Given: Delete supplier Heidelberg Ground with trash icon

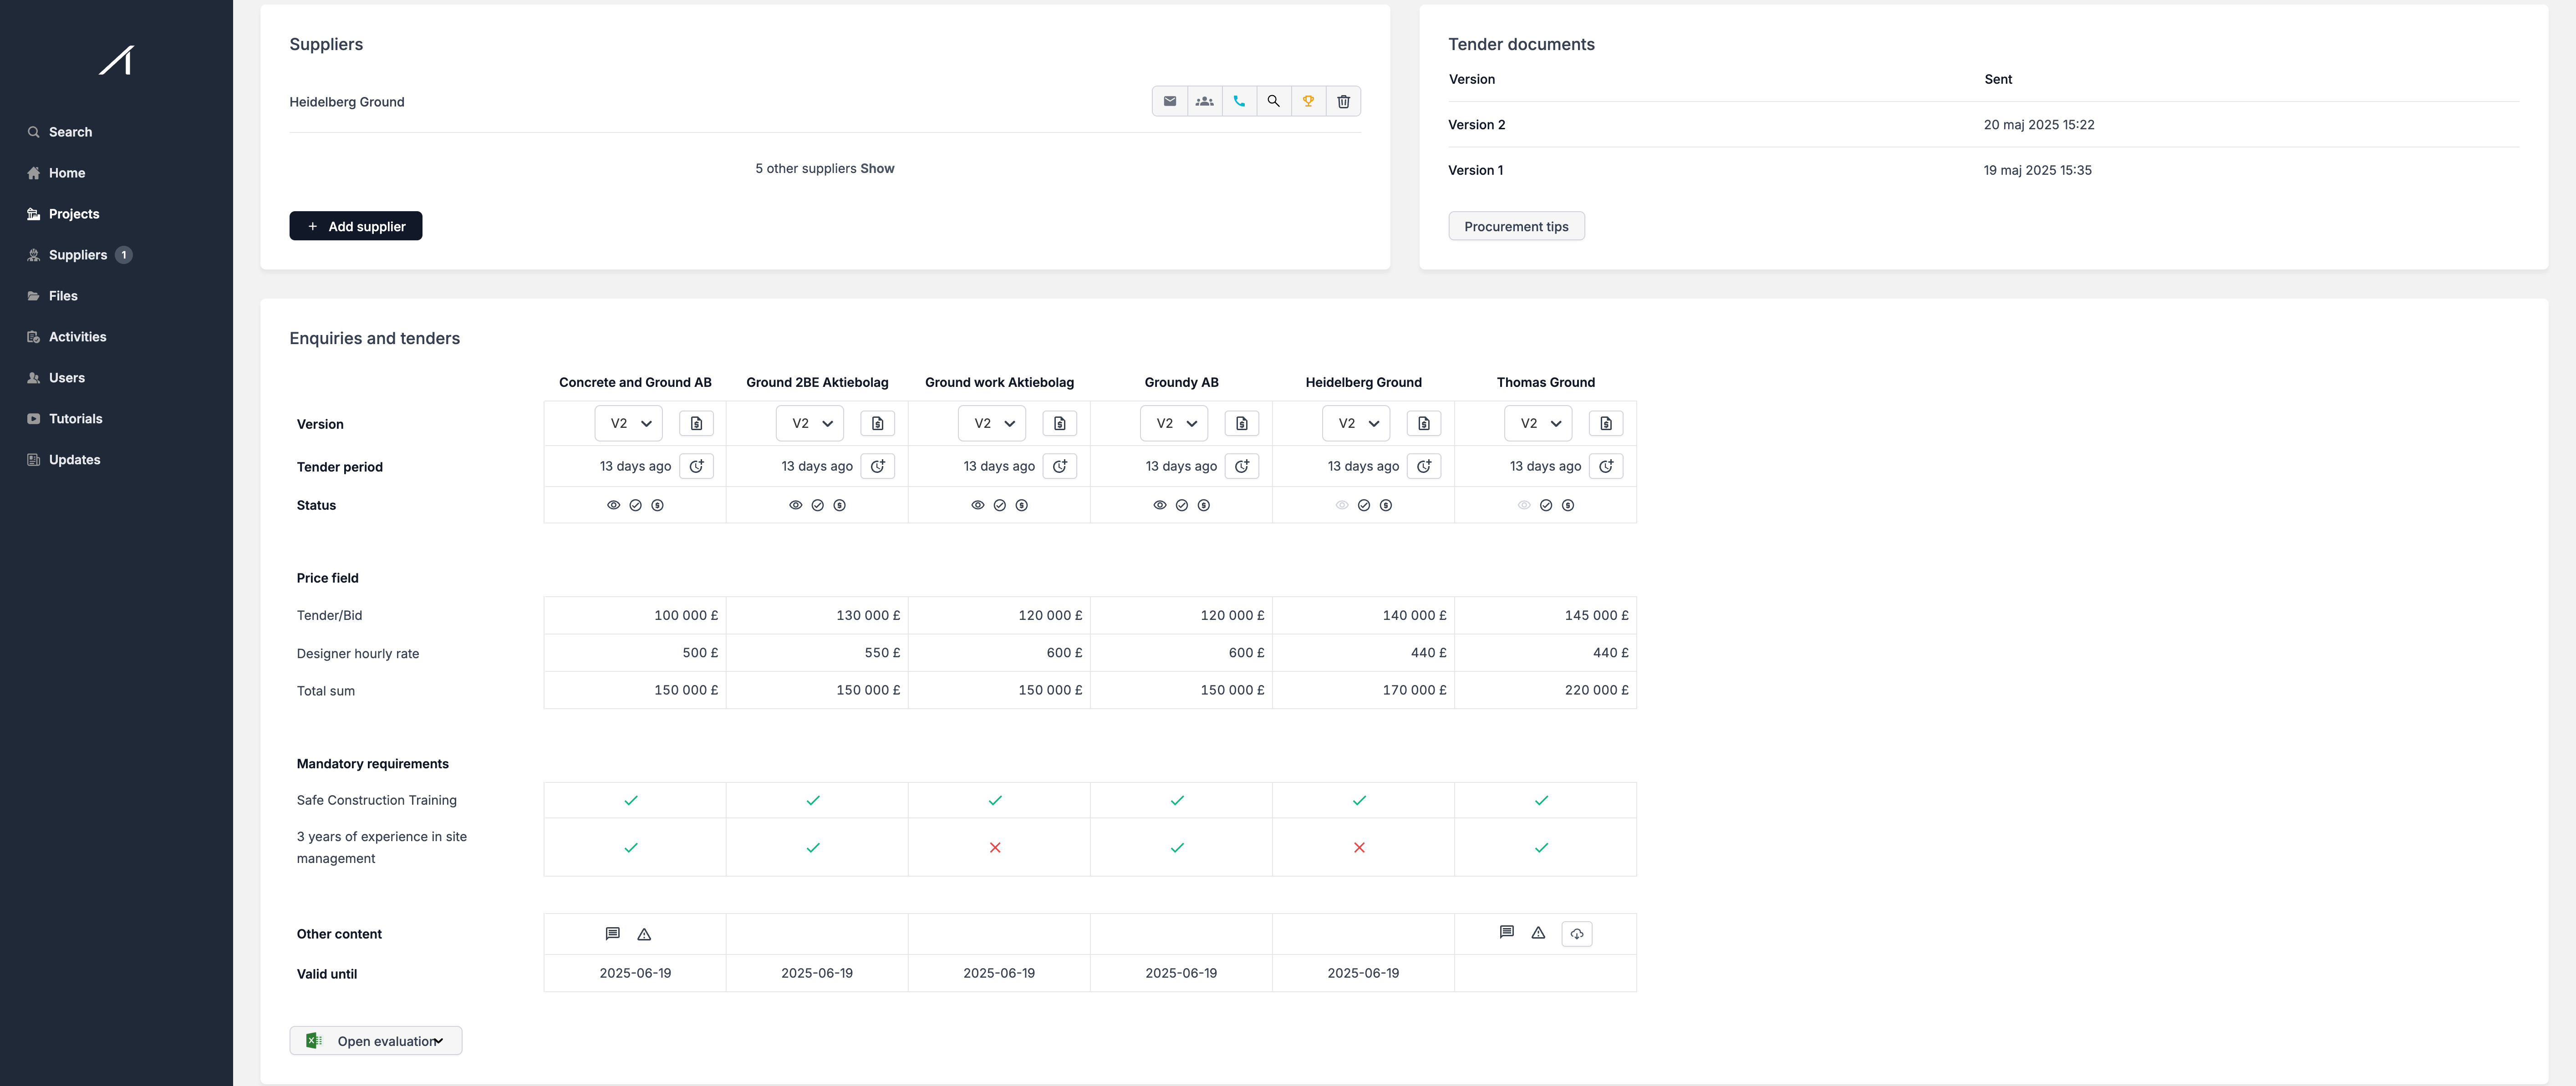Looking at the screenshot, I should (x=1343, y=101).
